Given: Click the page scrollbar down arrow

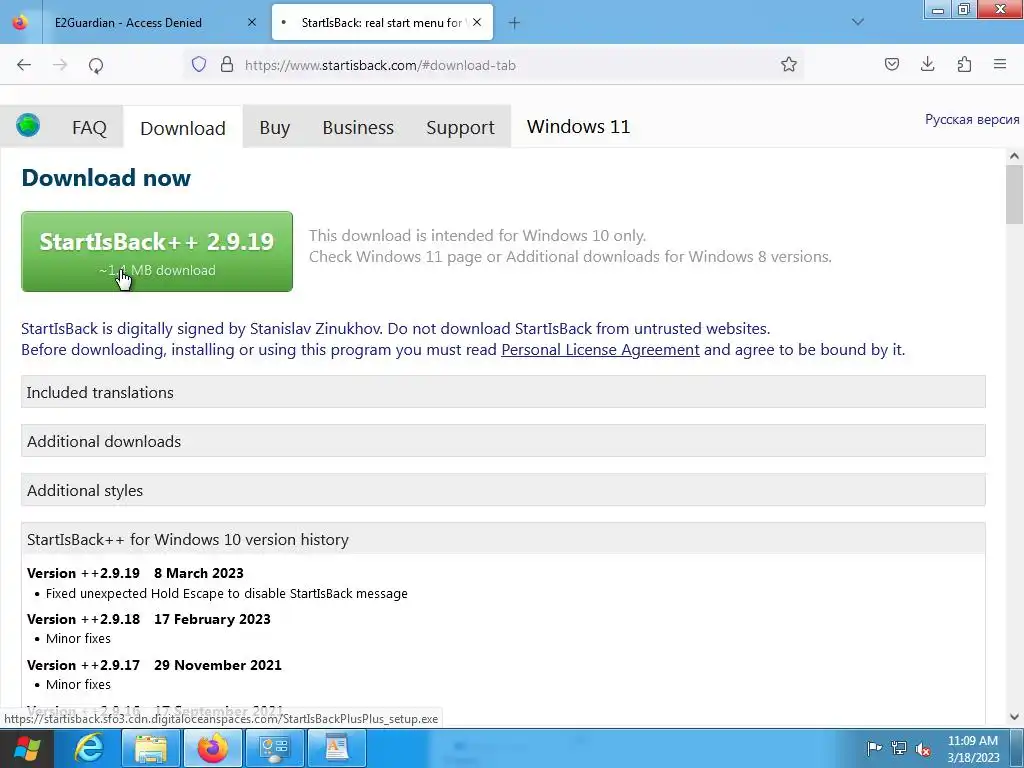Looking at the screenshot, I should 1014,716.
